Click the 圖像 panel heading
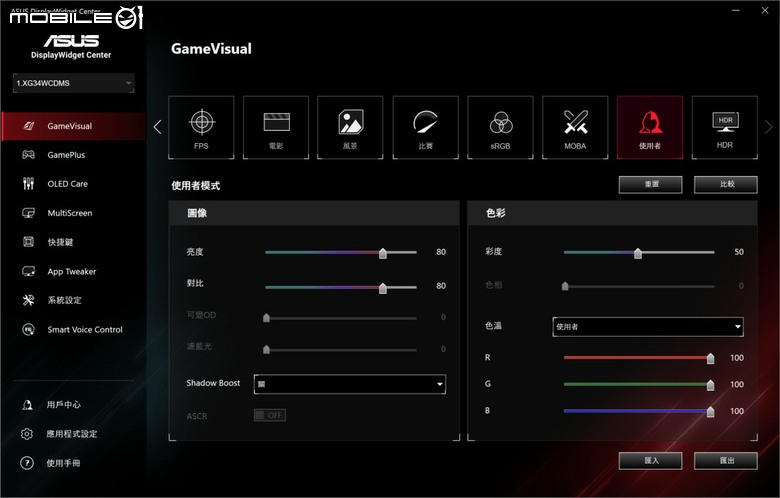Image resolution: width=780 pixels, height=498 pixels. [197, 213]
